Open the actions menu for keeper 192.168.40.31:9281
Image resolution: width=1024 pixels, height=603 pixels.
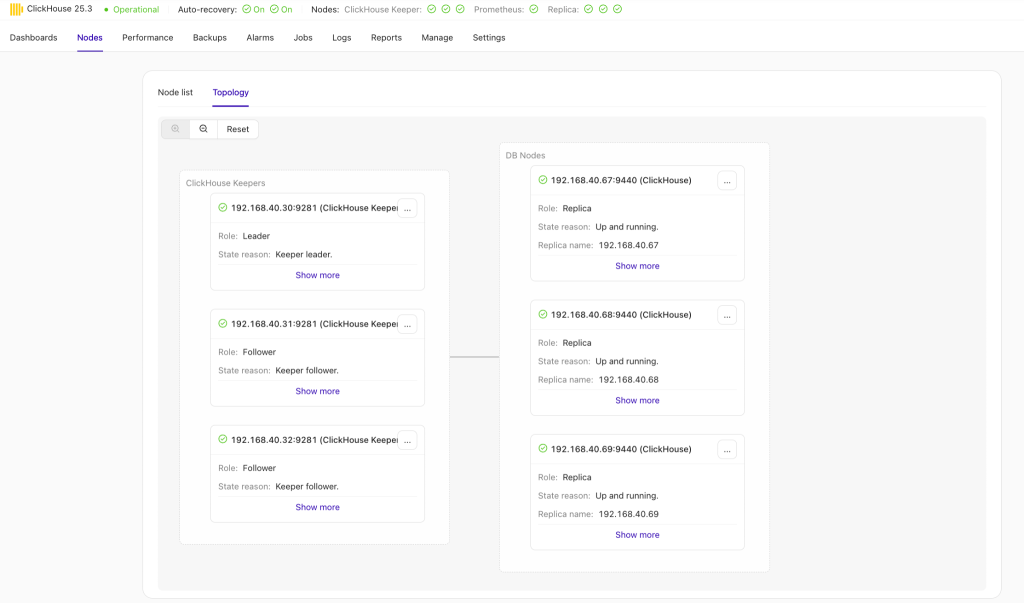pyautogui.click(x=408, y=325)
